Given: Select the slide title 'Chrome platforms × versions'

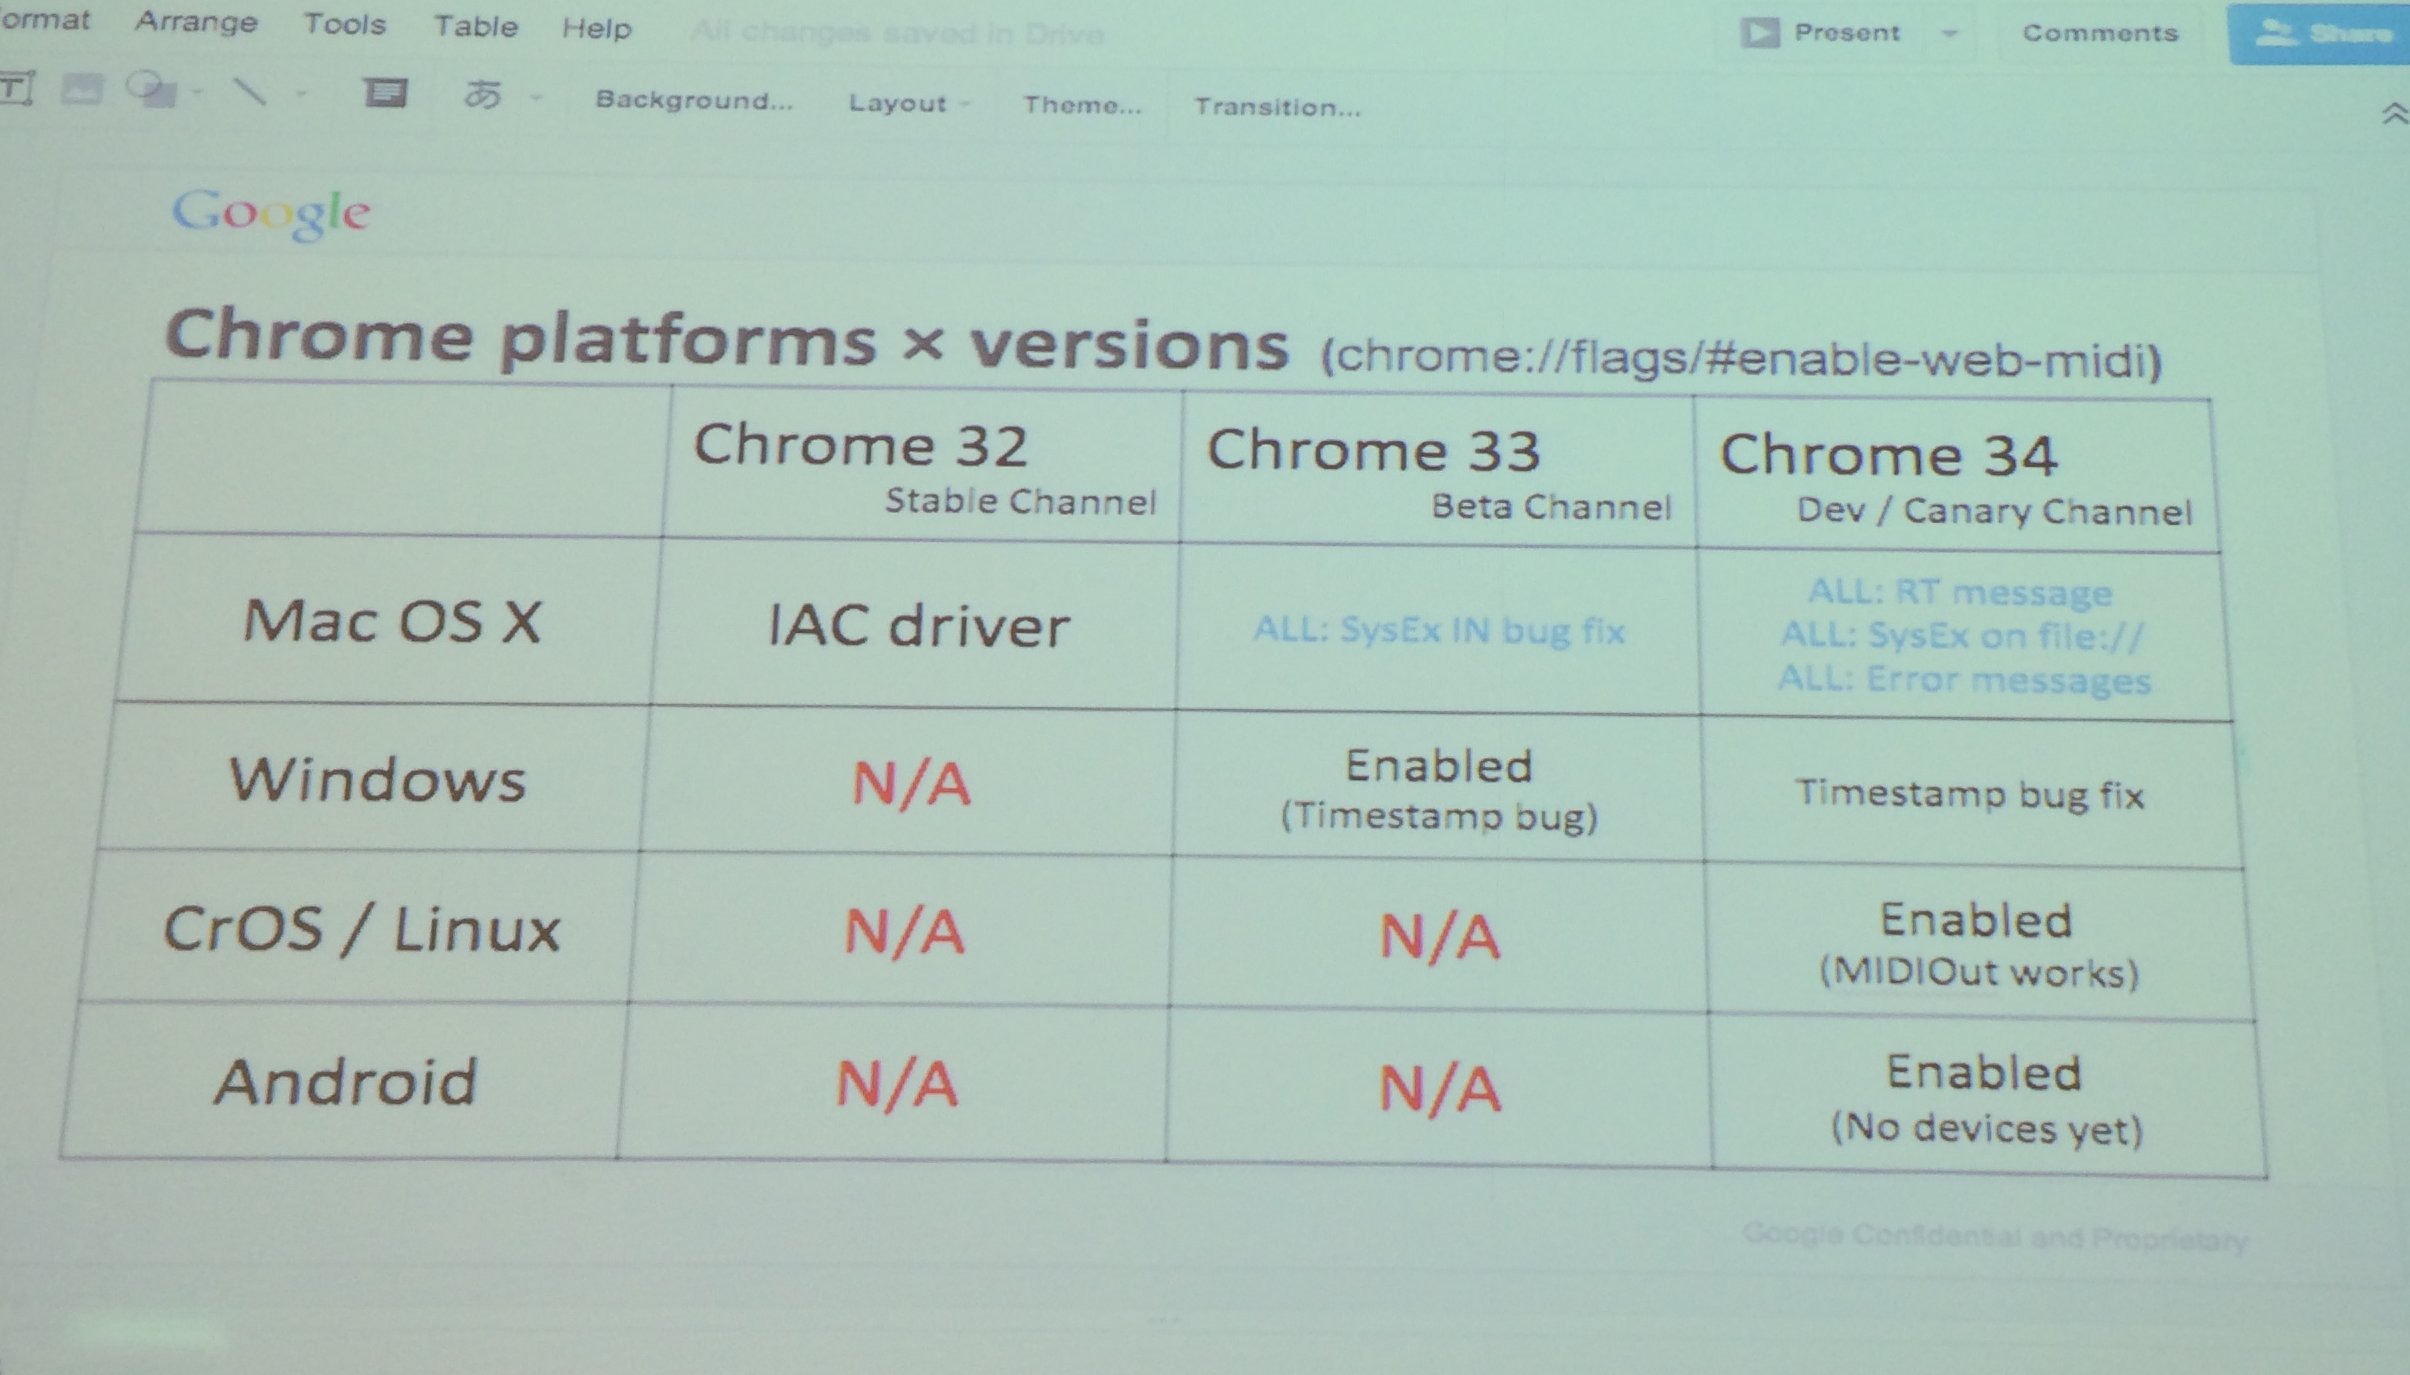Looking at the screenshot, I should click(727, 340).
